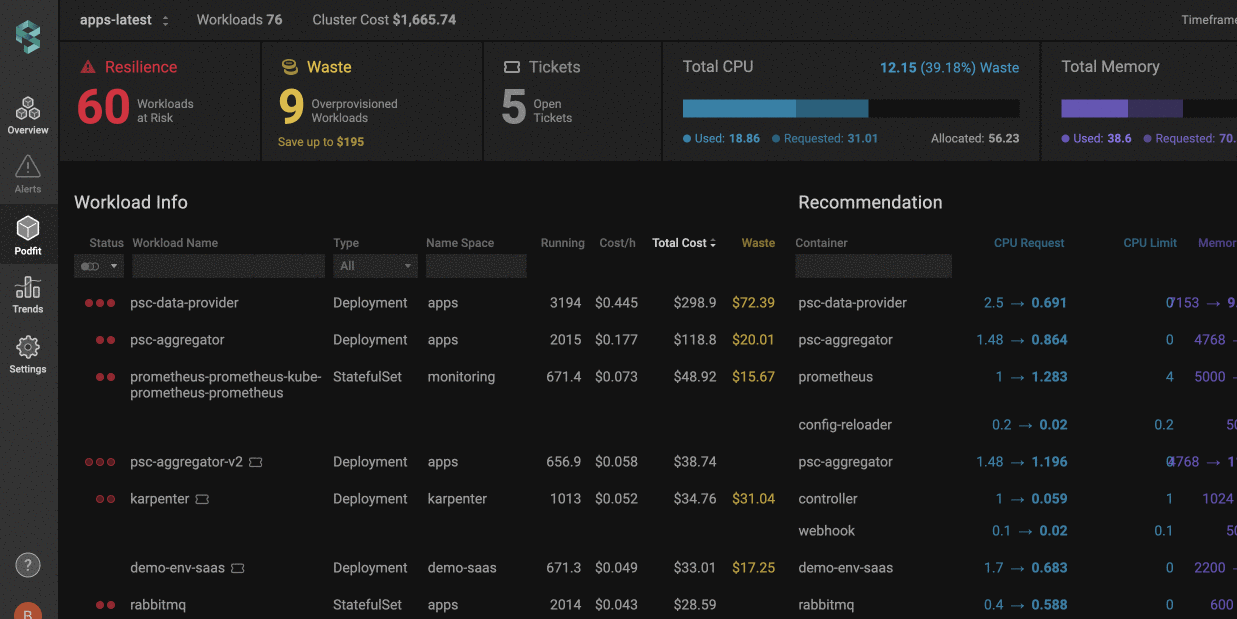The image size is (1237, 619).
Task: Open the apps-latest cluster selector
Action: [124, 20]
